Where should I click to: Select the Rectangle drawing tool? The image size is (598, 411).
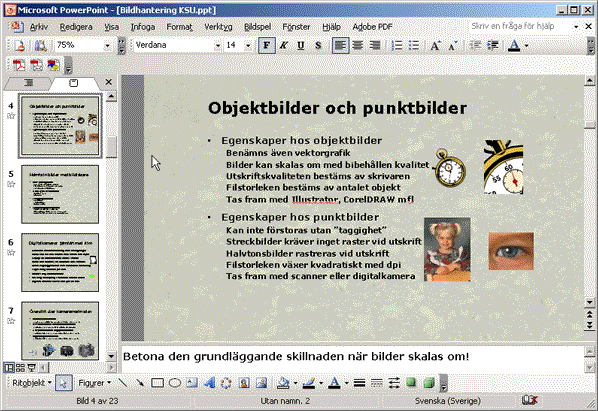coord(157,383)
